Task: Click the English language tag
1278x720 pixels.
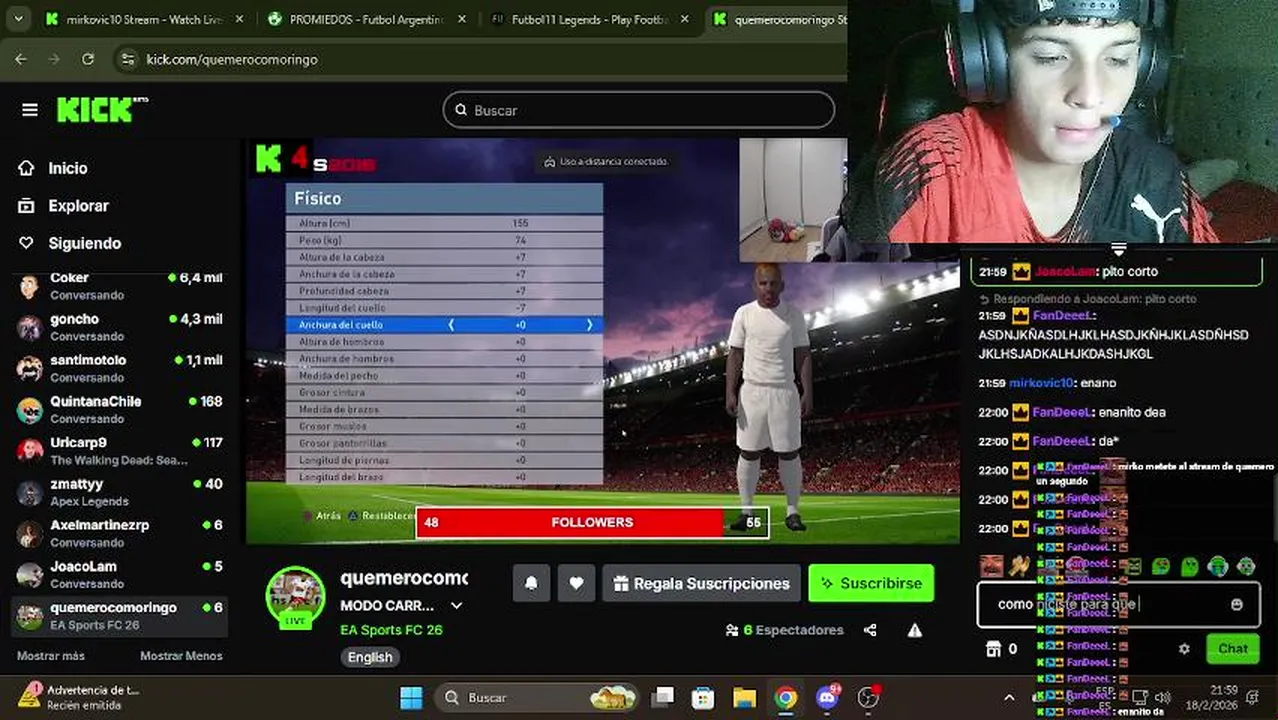Action: tap(370, 657)
